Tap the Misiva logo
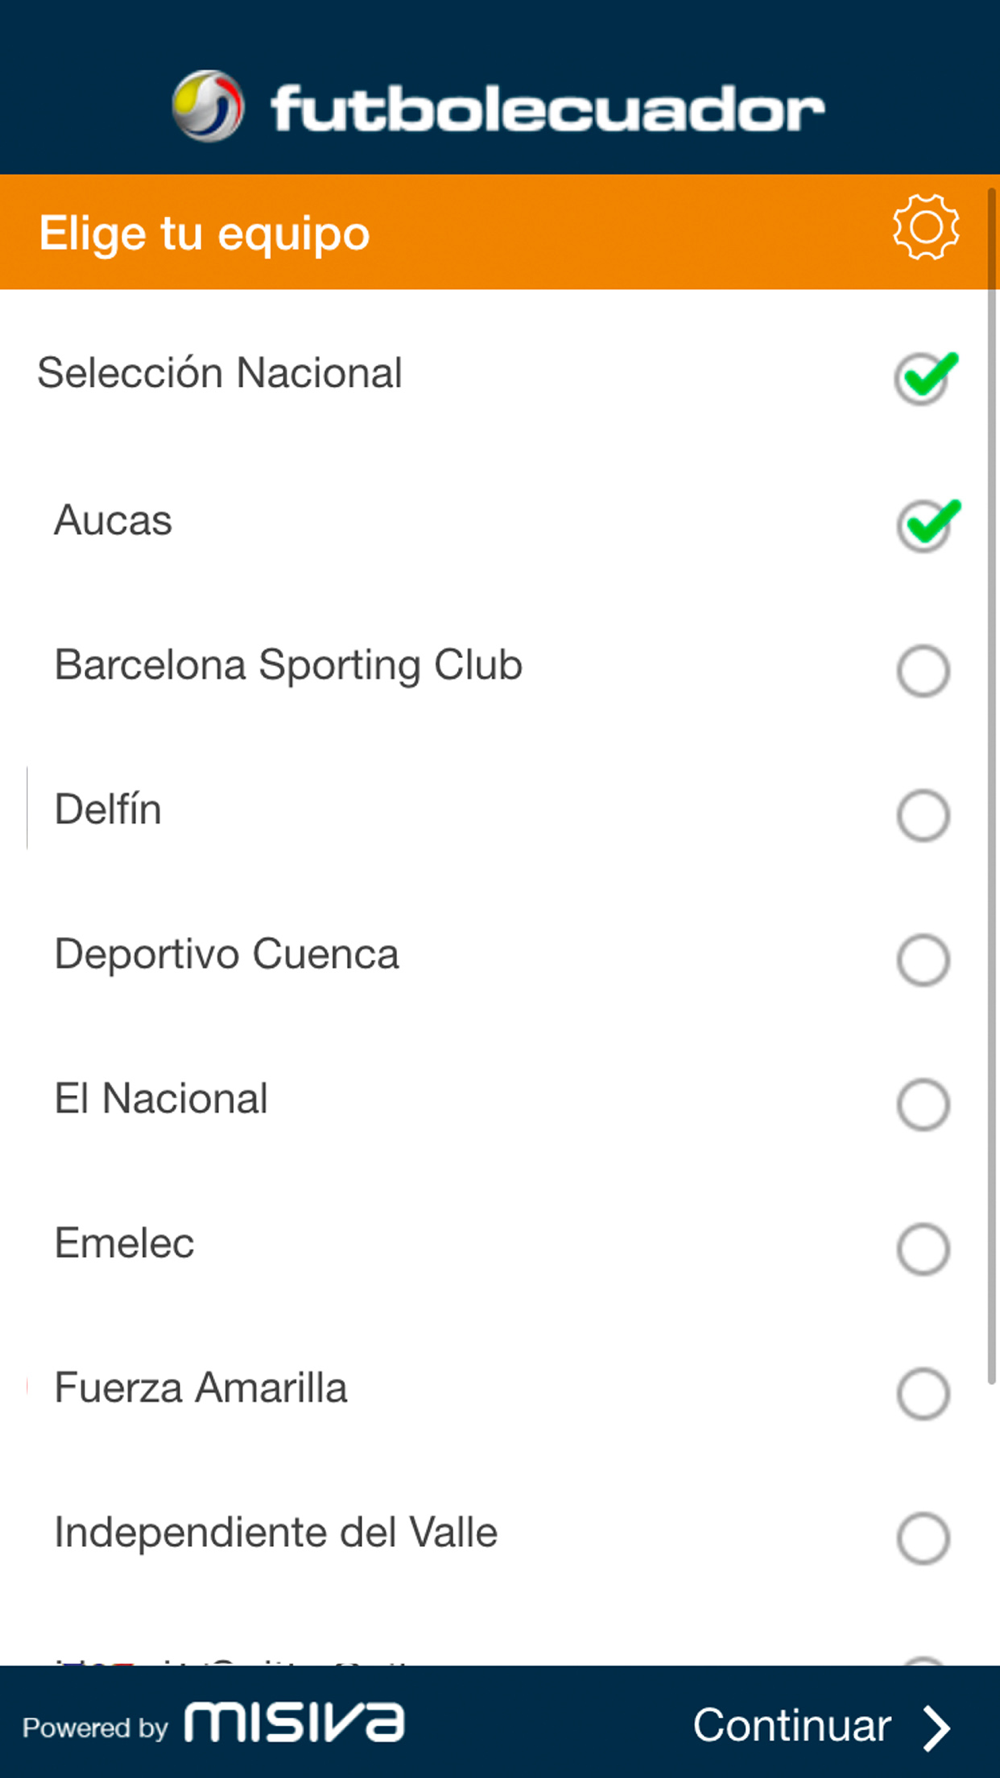The width and height of the screenshot is (1000, 1778). click(x=295, y=1722)
